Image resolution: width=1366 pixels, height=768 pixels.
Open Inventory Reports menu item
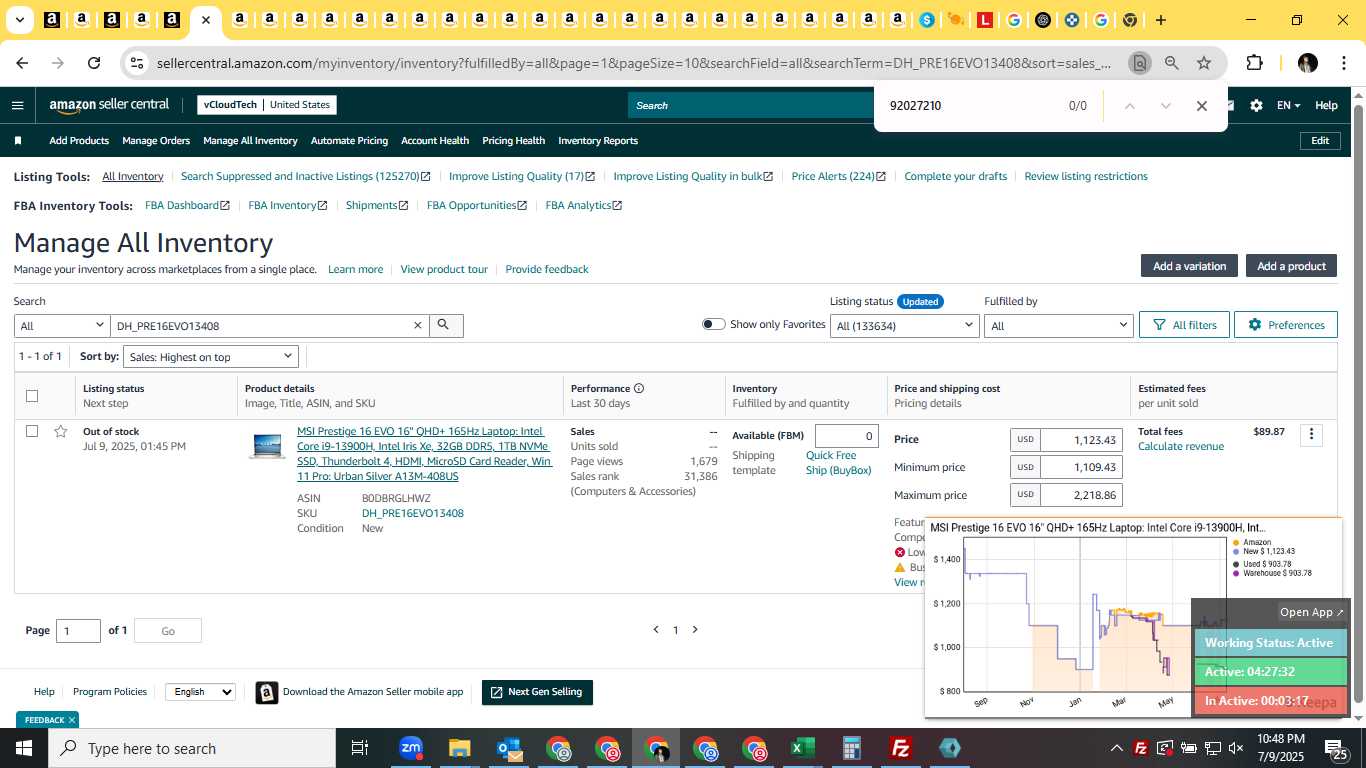tap(598, 141)
